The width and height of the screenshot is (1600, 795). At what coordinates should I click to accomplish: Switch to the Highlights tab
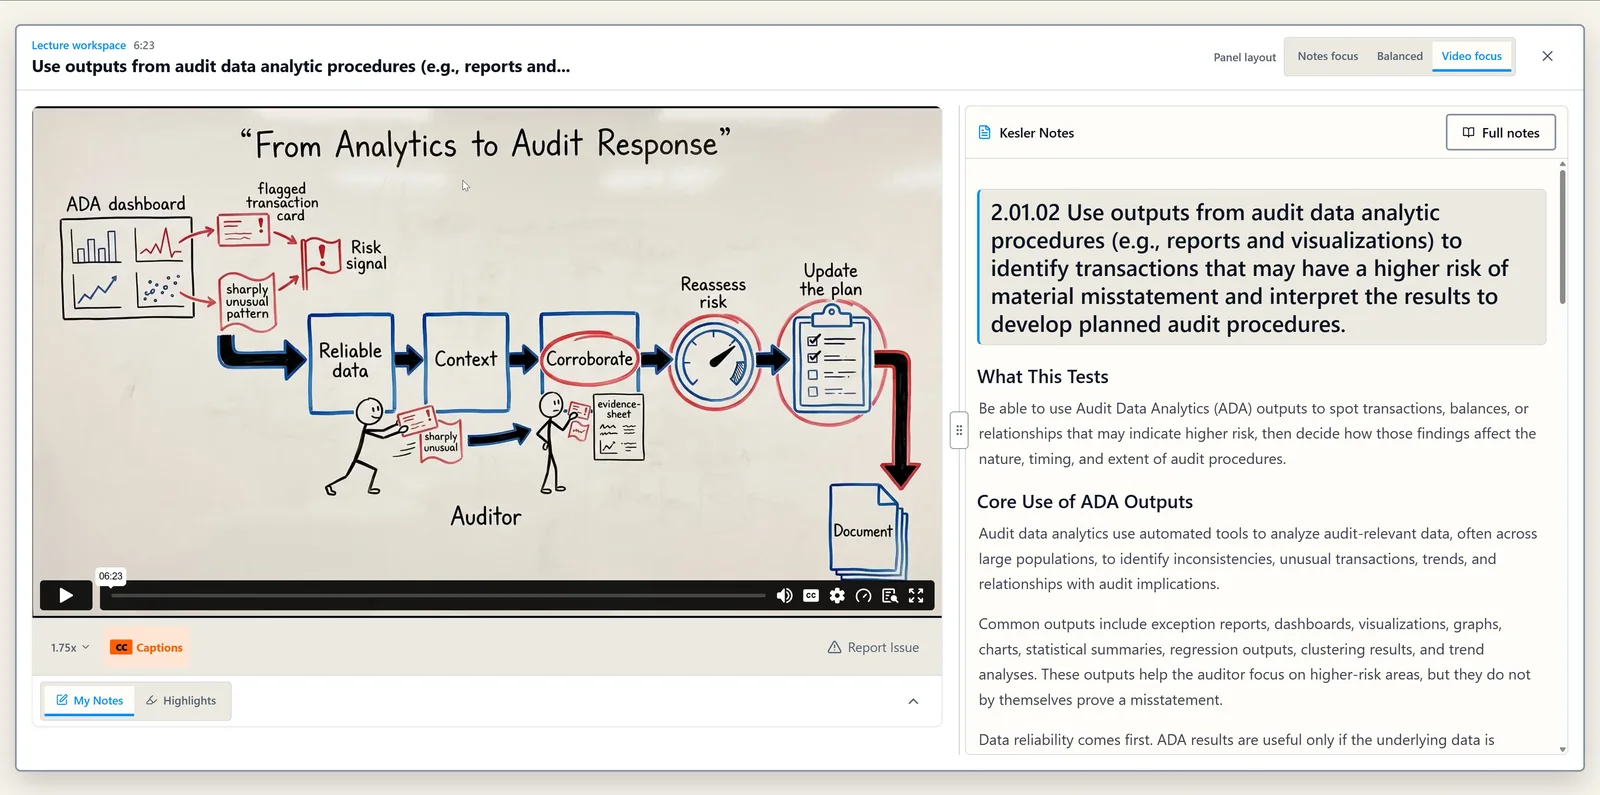pos(181,701)
